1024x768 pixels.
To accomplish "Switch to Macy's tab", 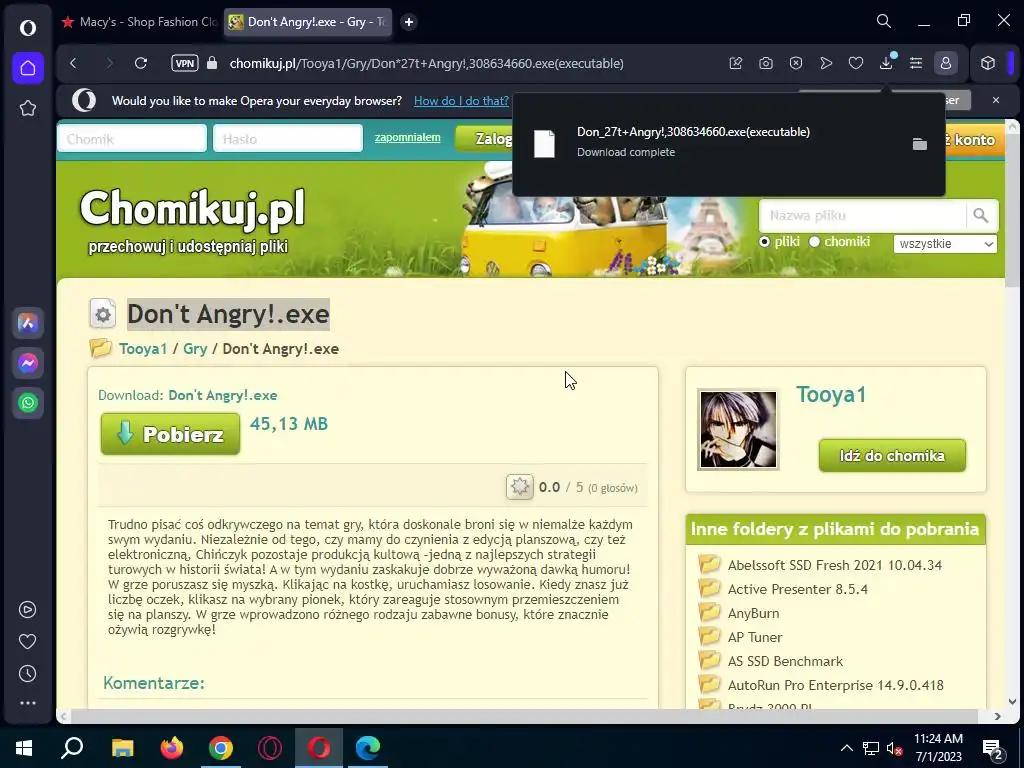I will tap(139, 22).
